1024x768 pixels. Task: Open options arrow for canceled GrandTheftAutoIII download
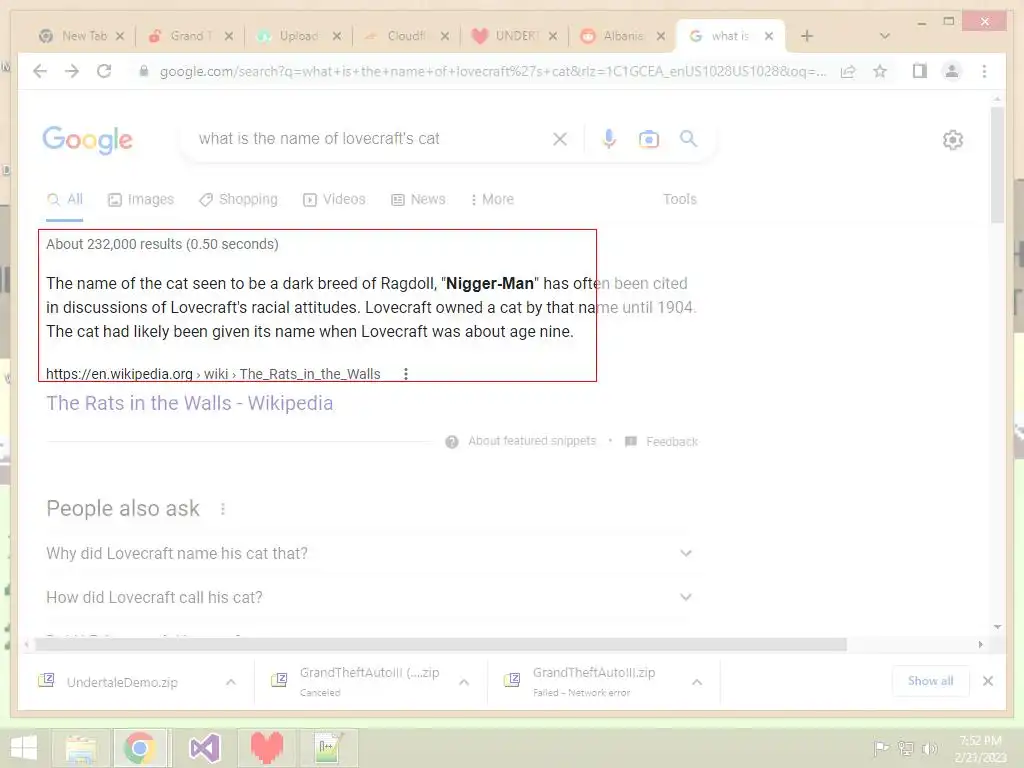pos(464,682)
